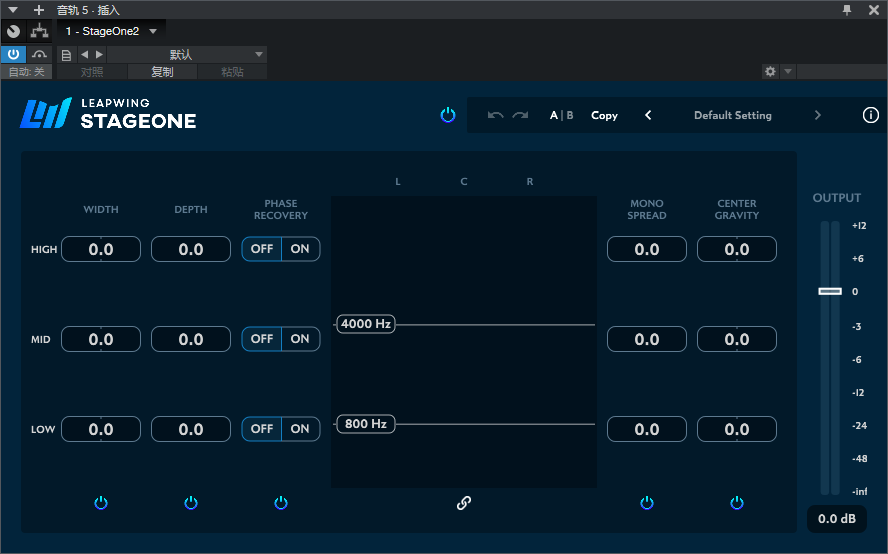Toggle the Width section power icon

[101, 502]
